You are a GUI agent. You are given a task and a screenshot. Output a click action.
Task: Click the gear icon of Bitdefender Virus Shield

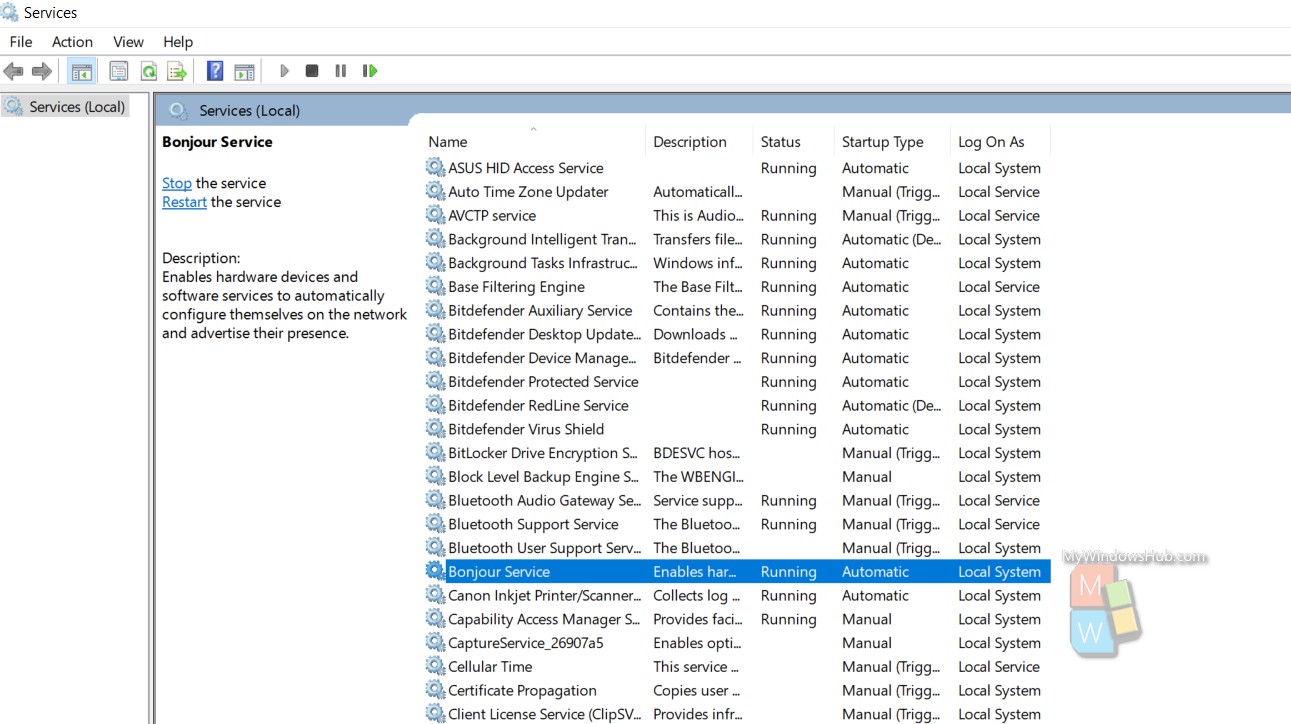435,429
